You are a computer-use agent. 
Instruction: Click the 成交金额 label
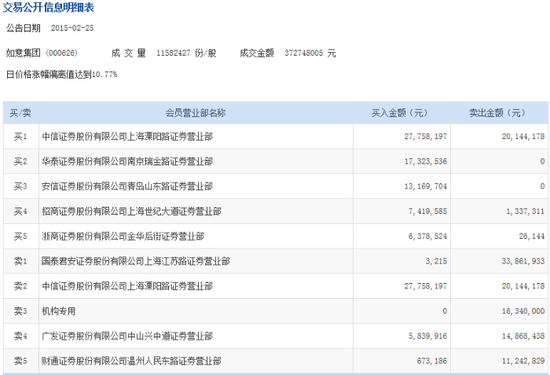[257, 53]
